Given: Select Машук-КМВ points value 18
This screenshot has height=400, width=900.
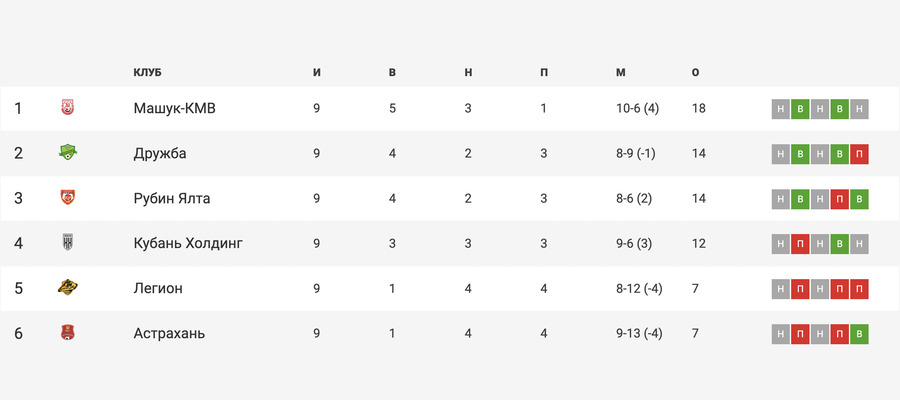Looking at the screenshot, I should [x=699, y=108].
